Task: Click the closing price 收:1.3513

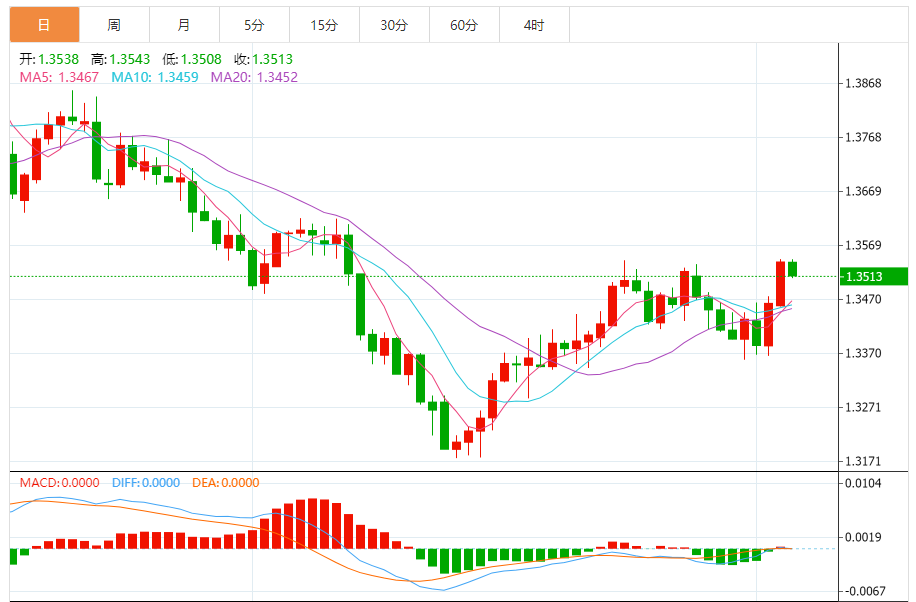Action: point(263,59)
